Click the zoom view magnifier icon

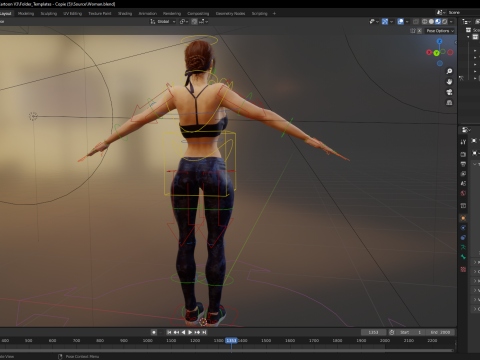point(449,71)
